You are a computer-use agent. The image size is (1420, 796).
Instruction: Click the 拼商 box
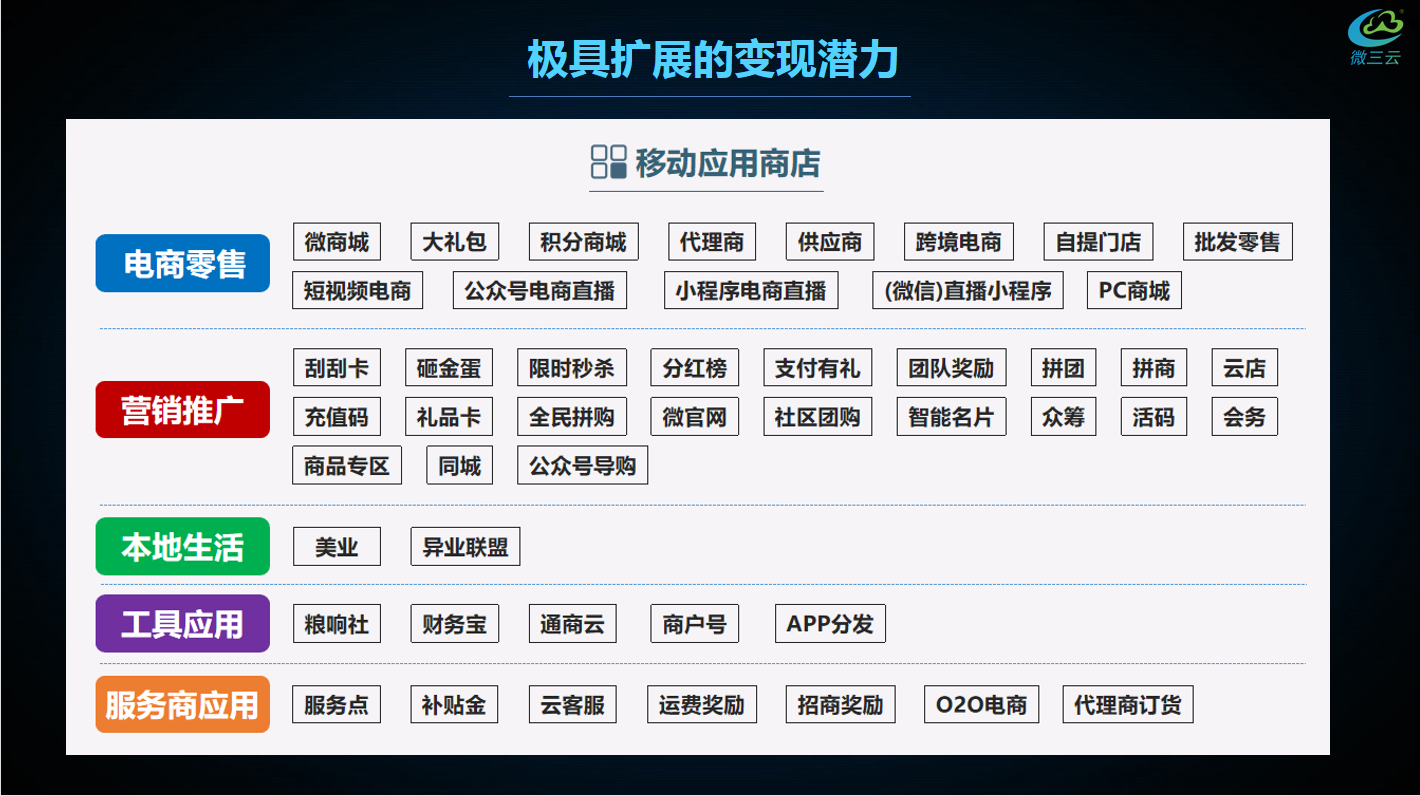(x=1153, y=367)
